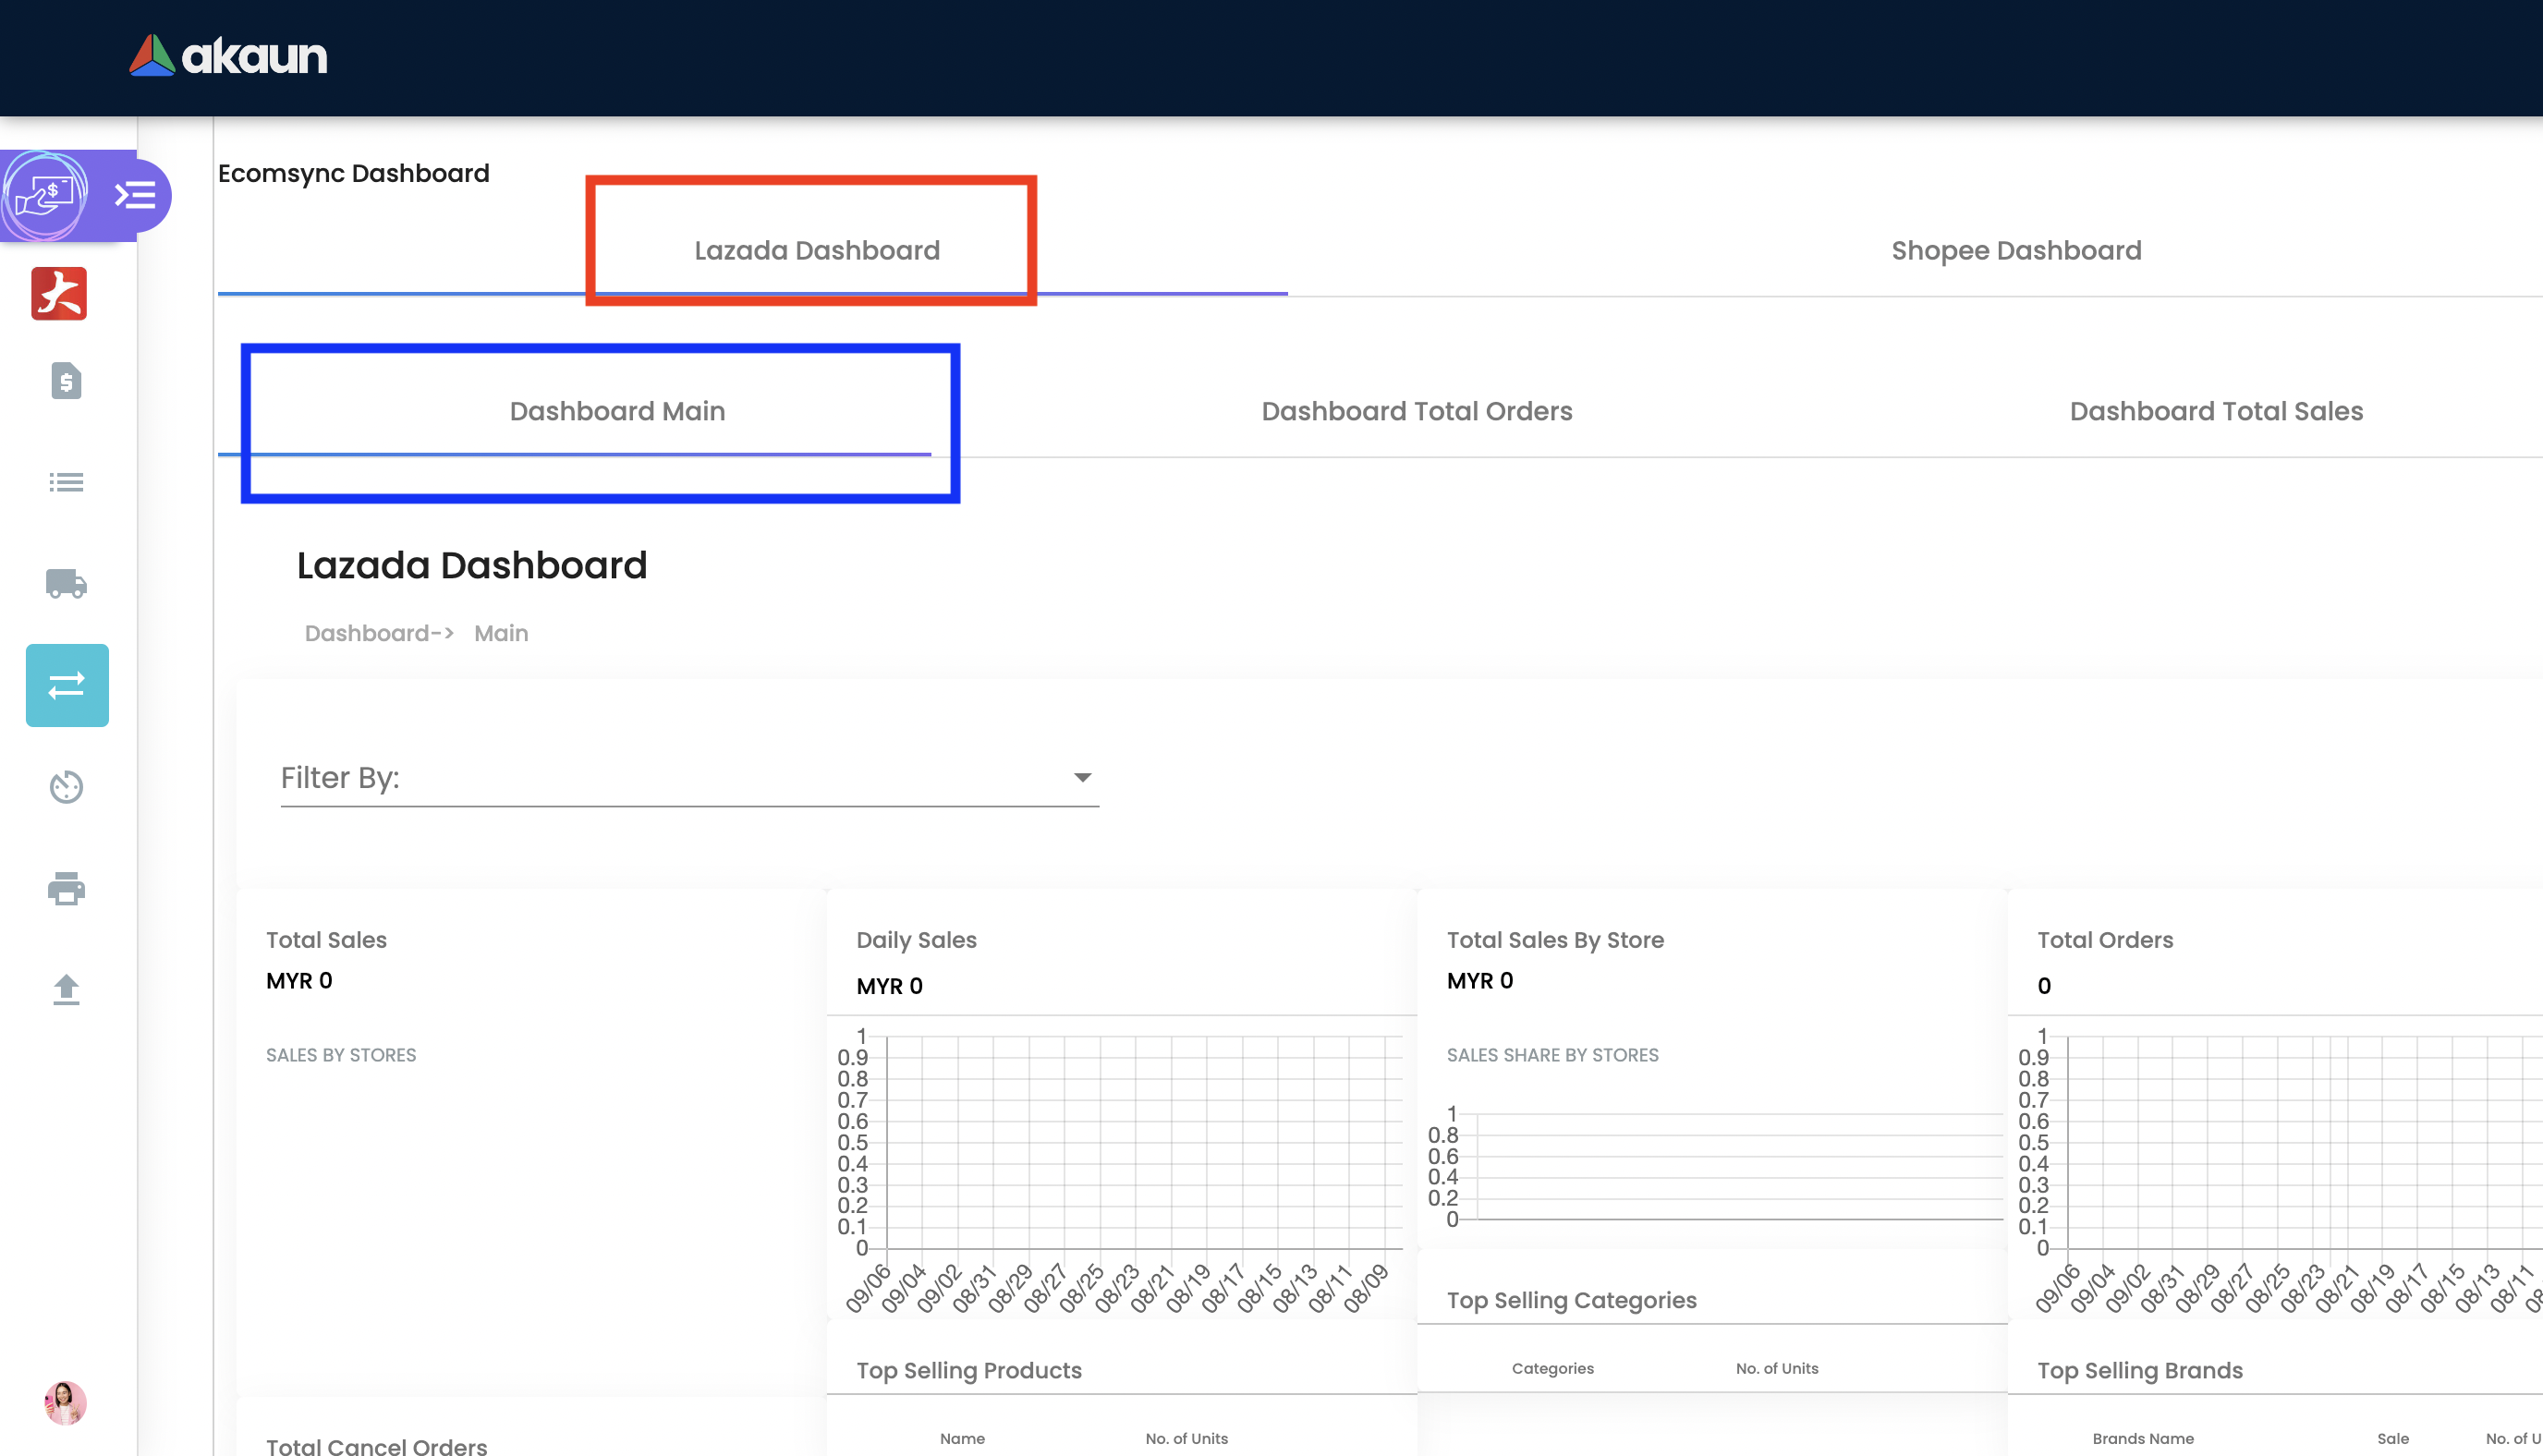Open the list view sidebar icon

66,483
